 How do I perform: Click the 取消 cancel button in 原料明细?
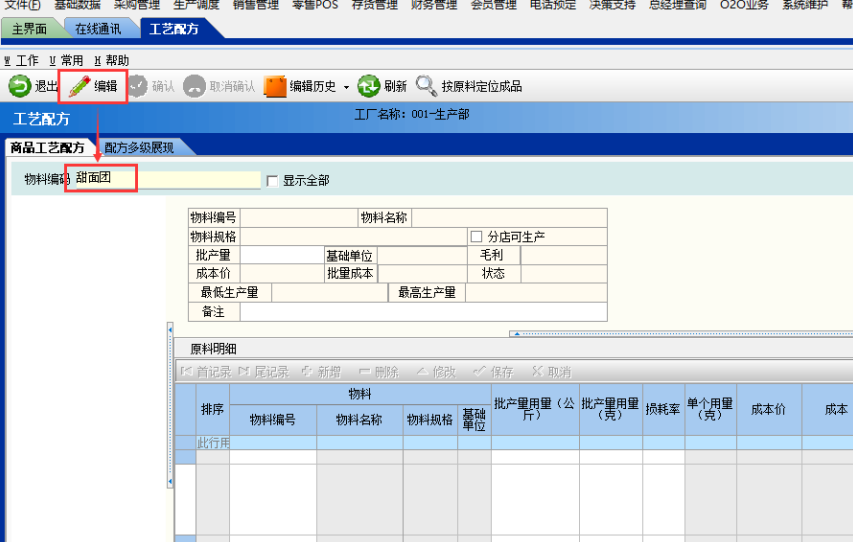pos(552,372)
